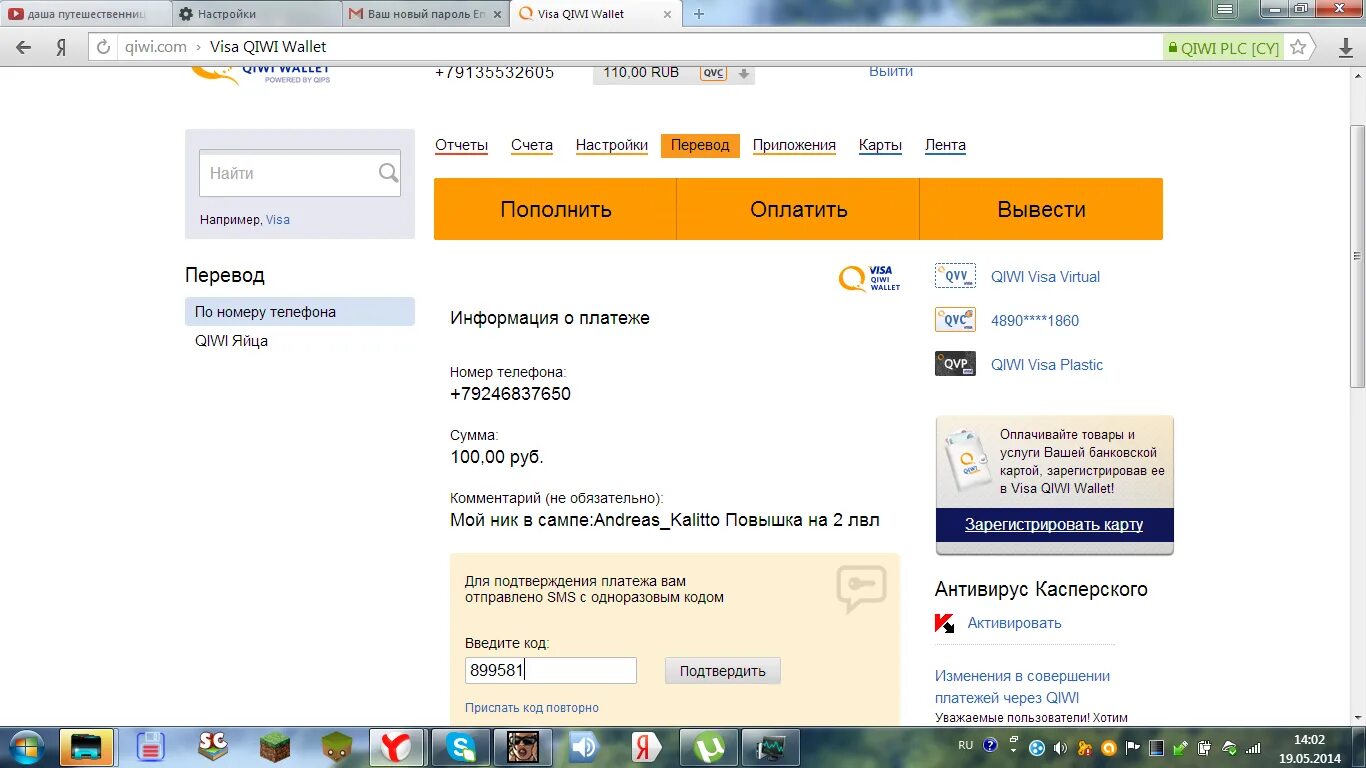1366x768 pixels.
Task: Click the Kaspersky antivirus logo icon
Action: [x=944, y=623]
